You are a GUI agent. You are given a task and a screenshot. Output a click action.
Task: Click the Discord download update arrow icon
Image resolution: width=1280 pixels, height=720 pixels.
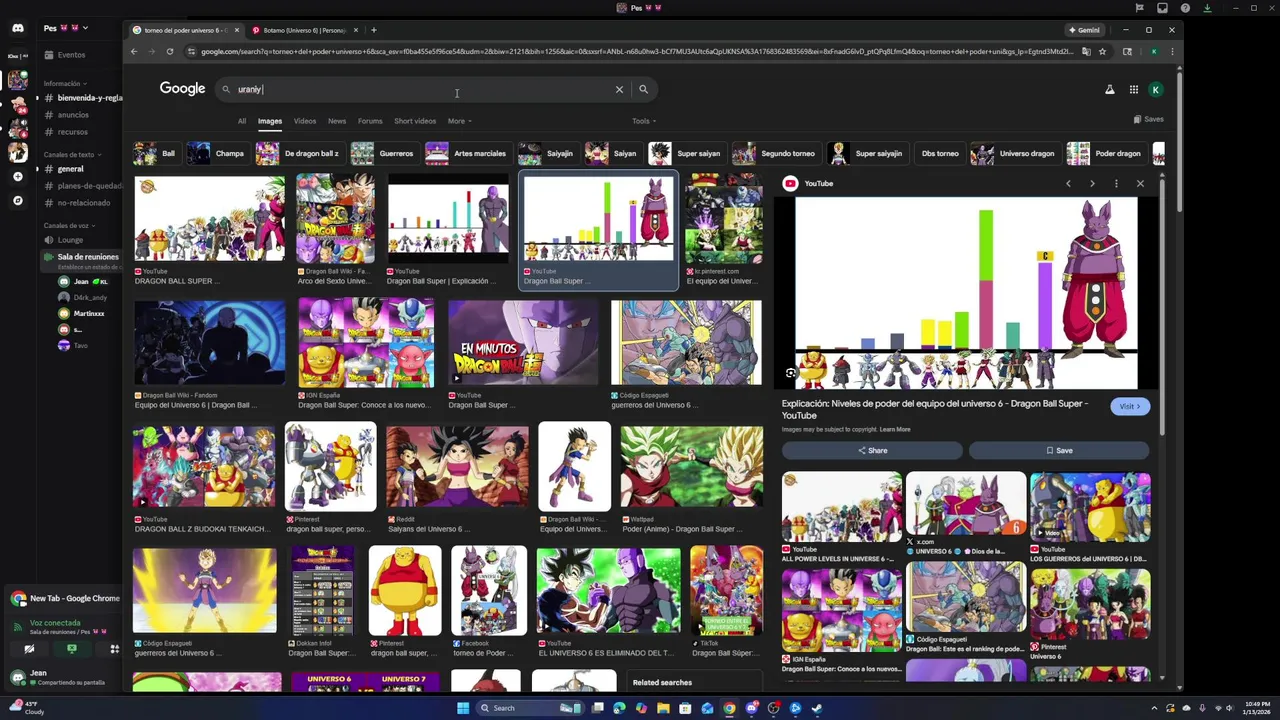click(1208, 8)
